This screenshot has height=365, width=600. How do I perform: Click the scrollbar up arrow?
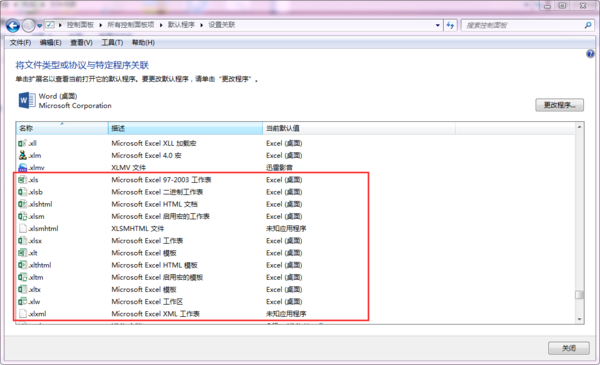(579, 127)
